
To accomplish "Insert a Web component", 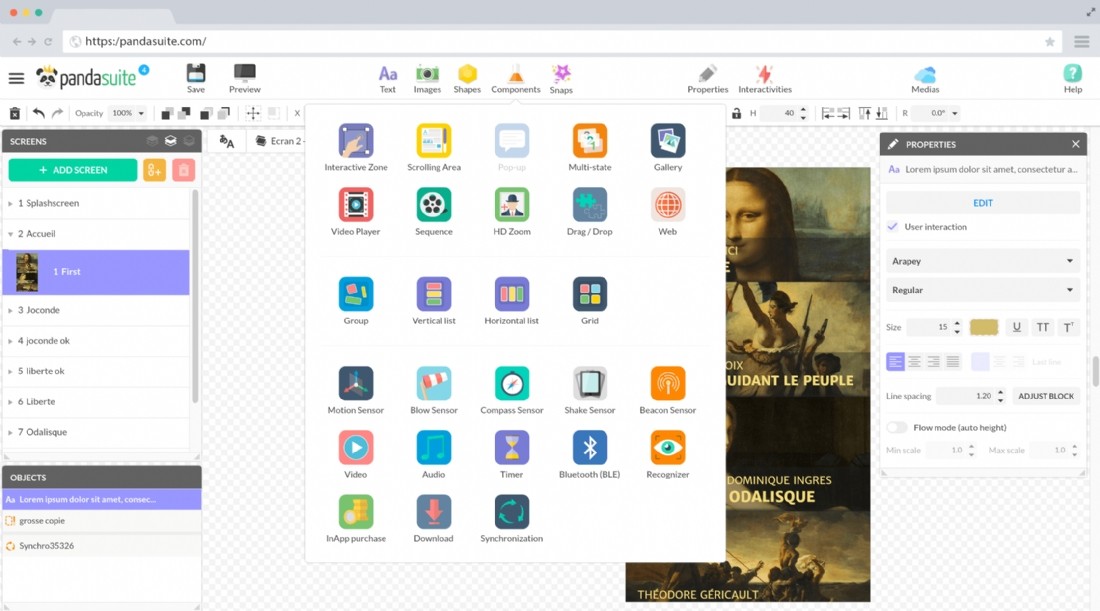I will click(667, 205).
